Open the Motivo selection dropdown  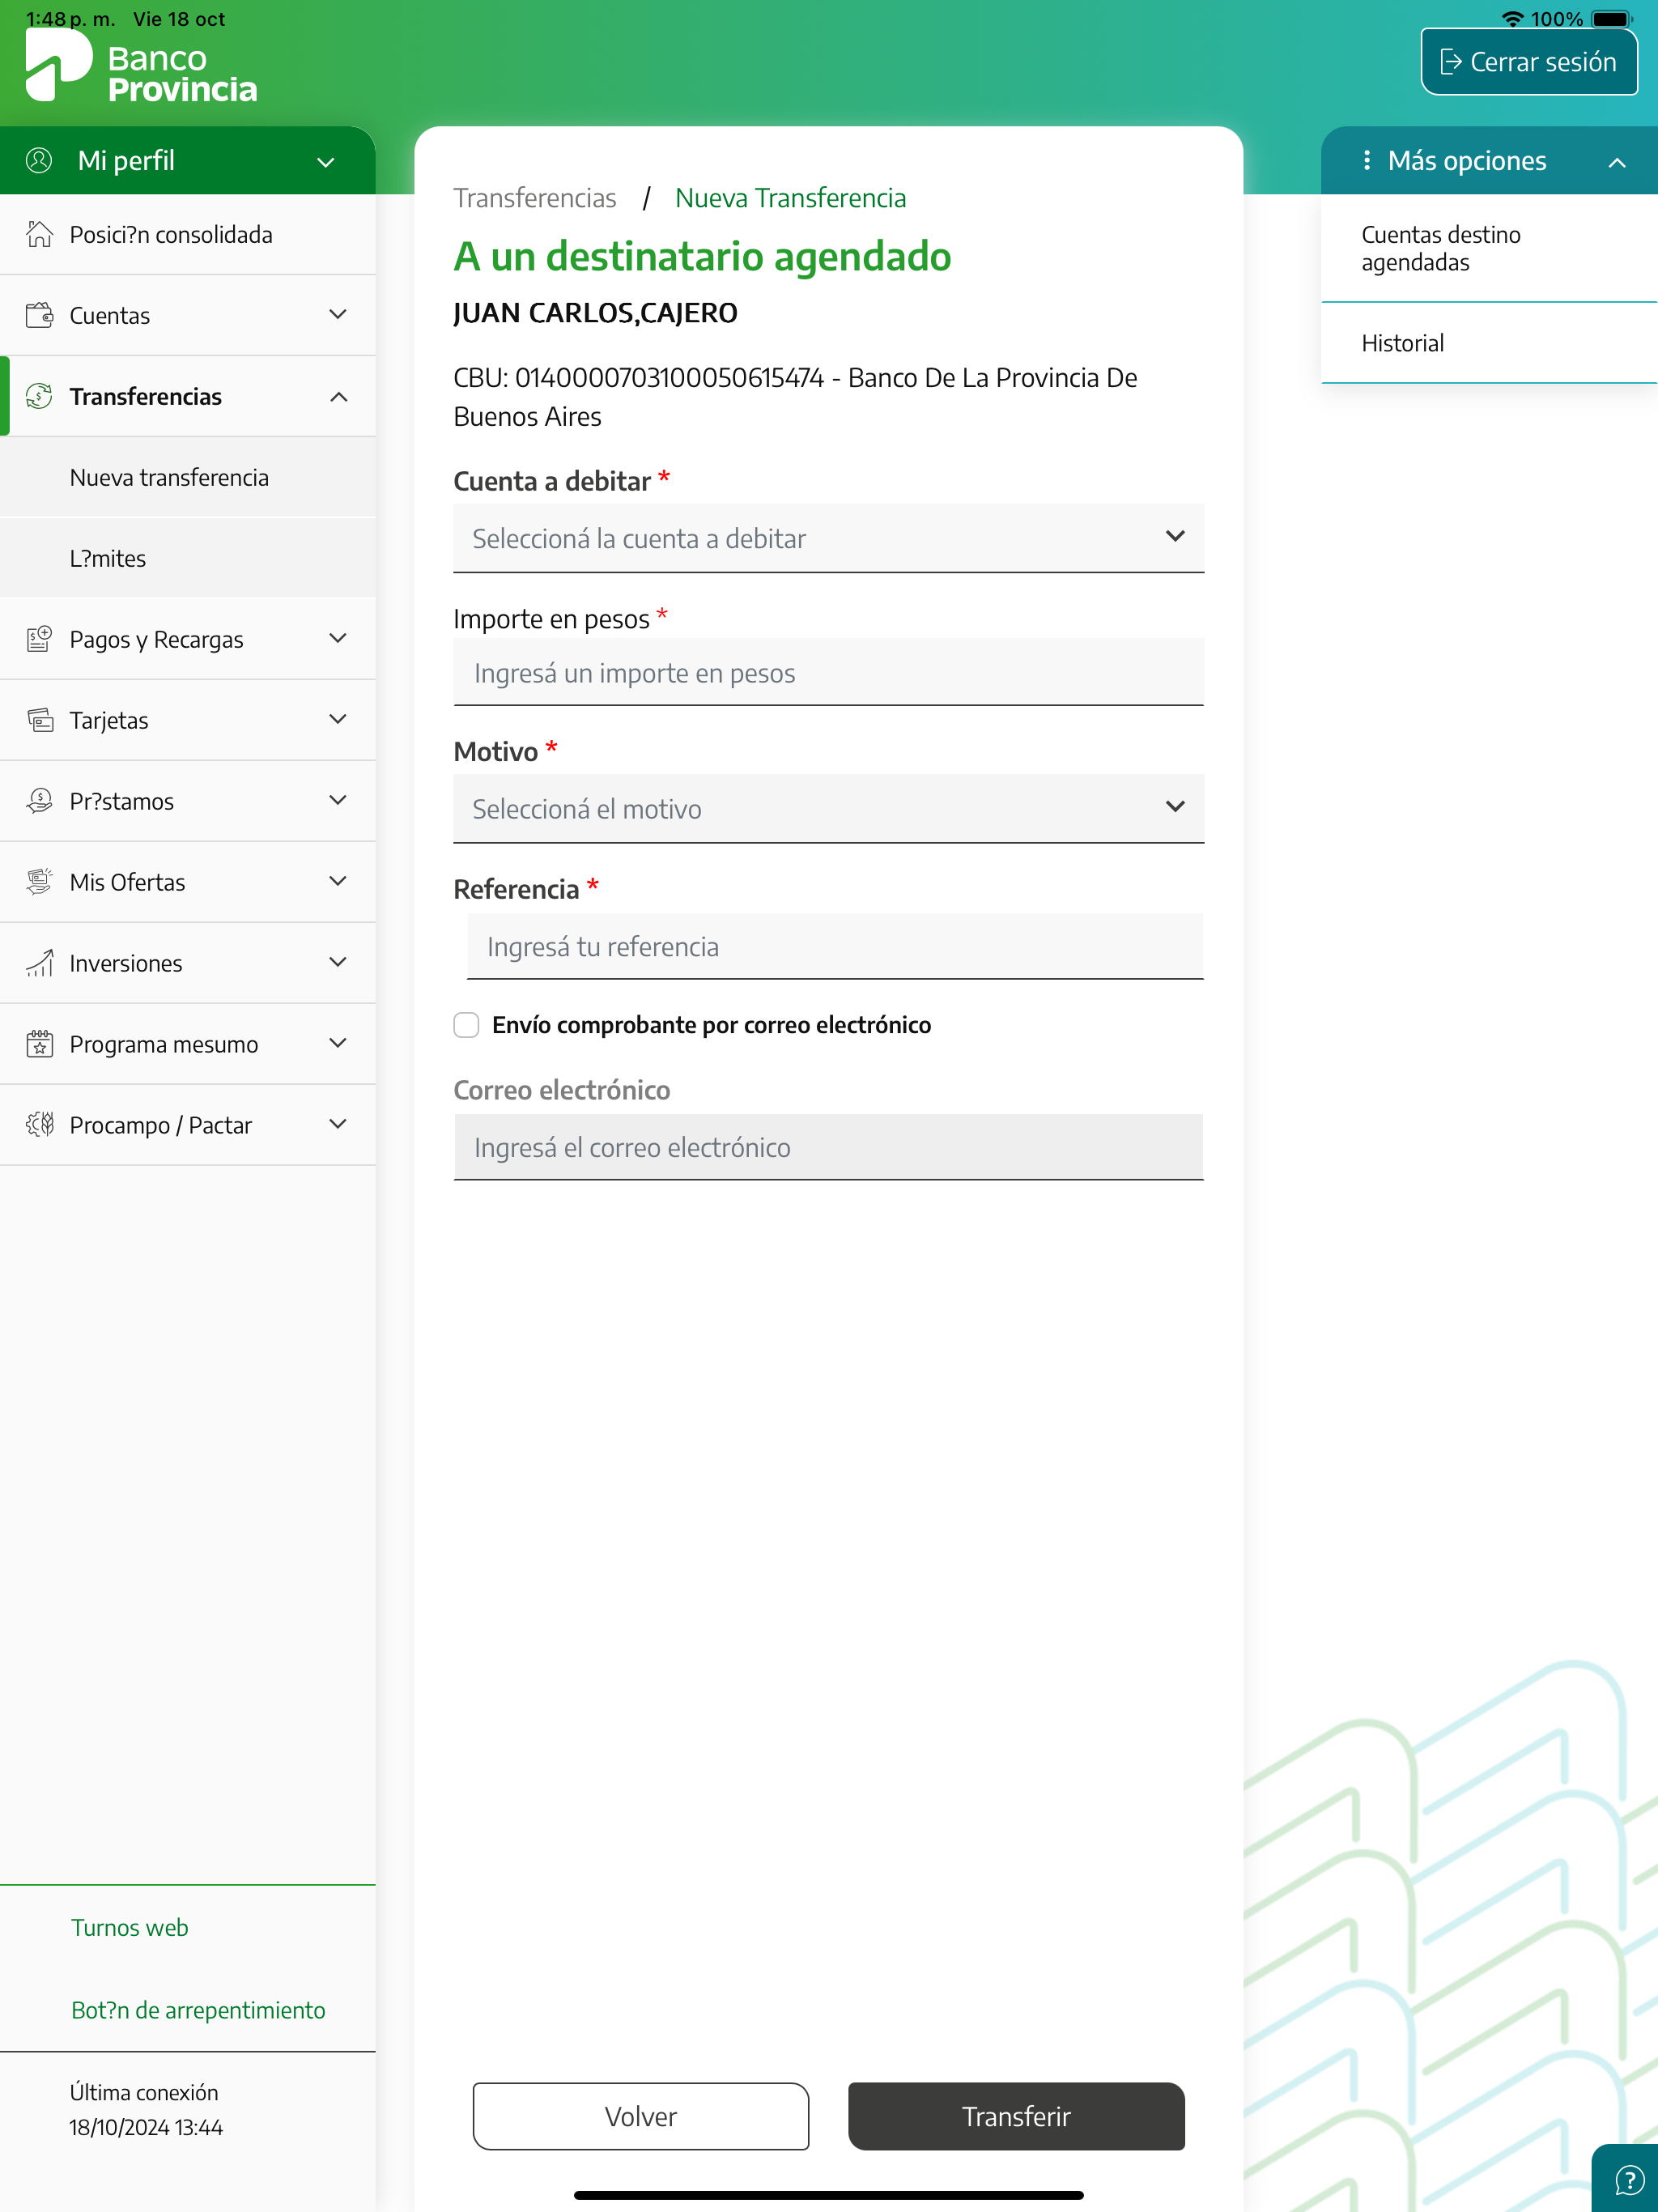828,808
